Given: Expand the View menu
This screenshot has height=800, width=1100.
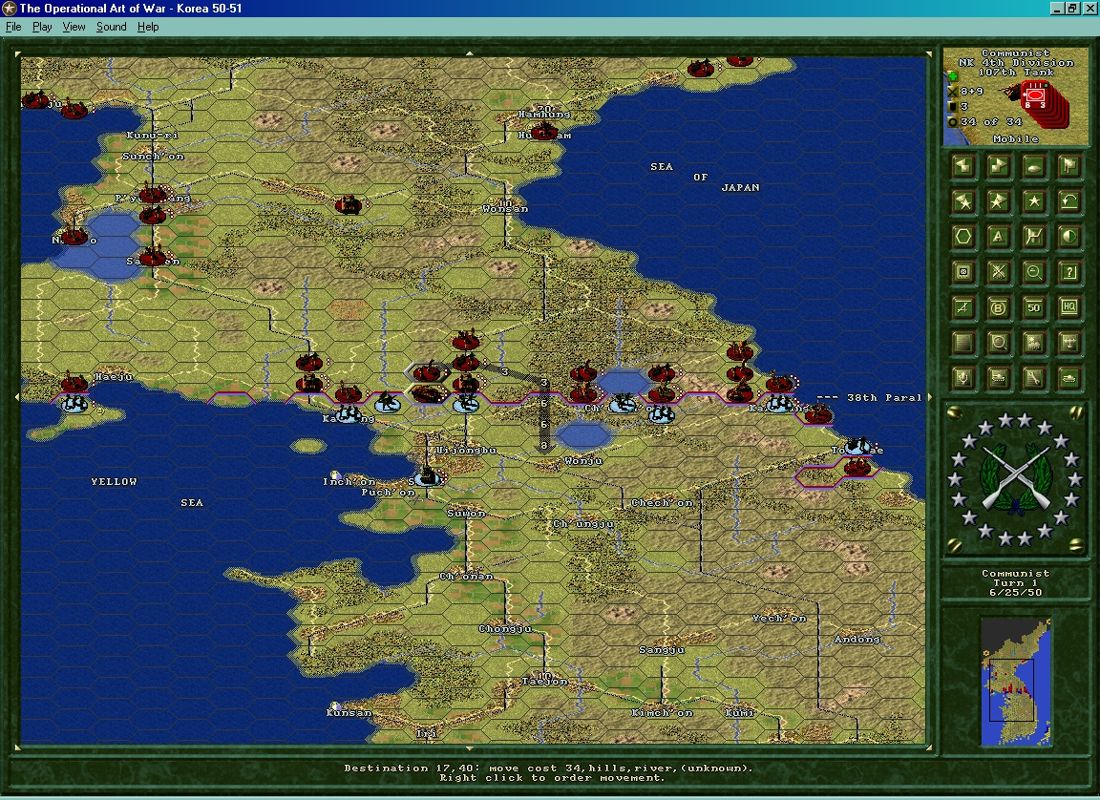Looking at the screenshot, I should [74, 27].
